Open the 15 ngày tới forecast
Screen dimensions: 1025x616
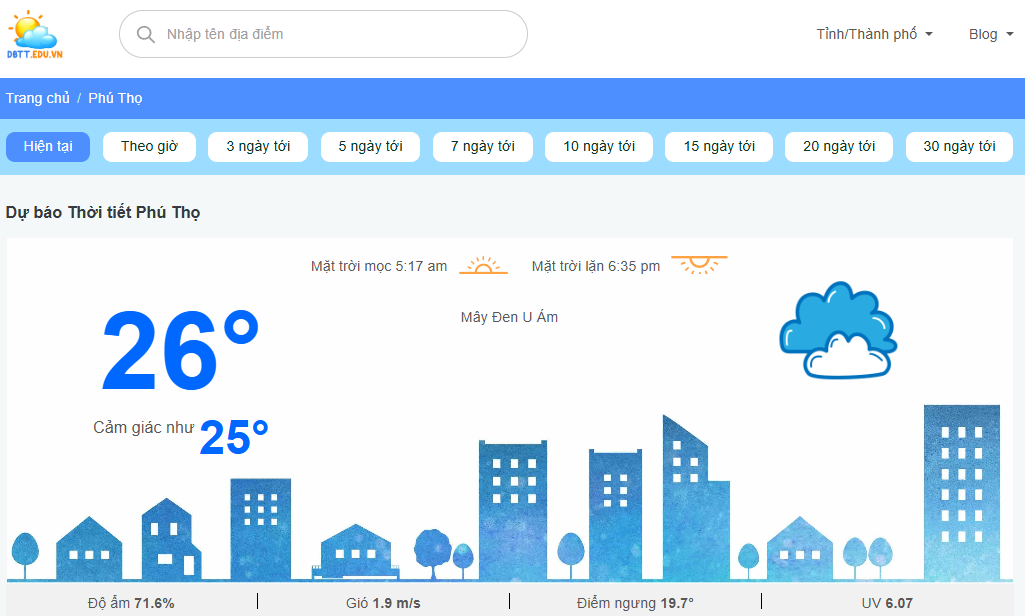719,147
